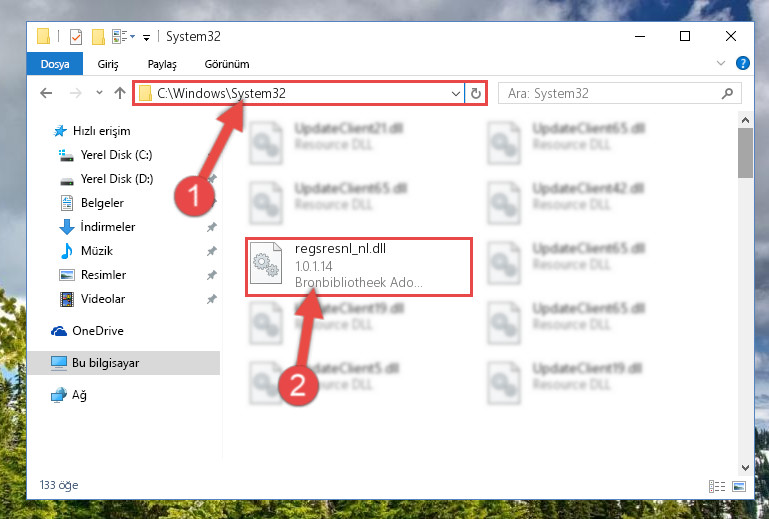Click the pin icon next to Videolar
Screen dimensions: 769x519
click(x=211, y=299)
